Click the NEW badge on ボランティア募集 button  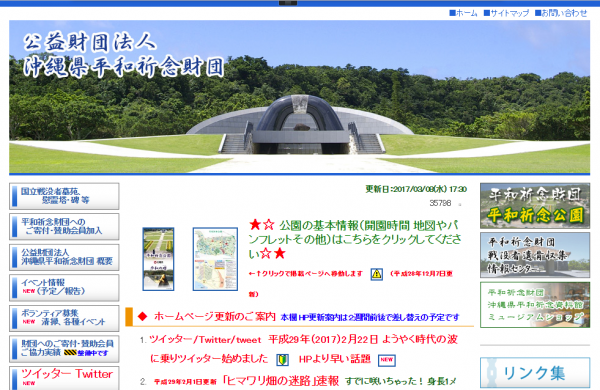pyautogui.click(x=29, y=321)
